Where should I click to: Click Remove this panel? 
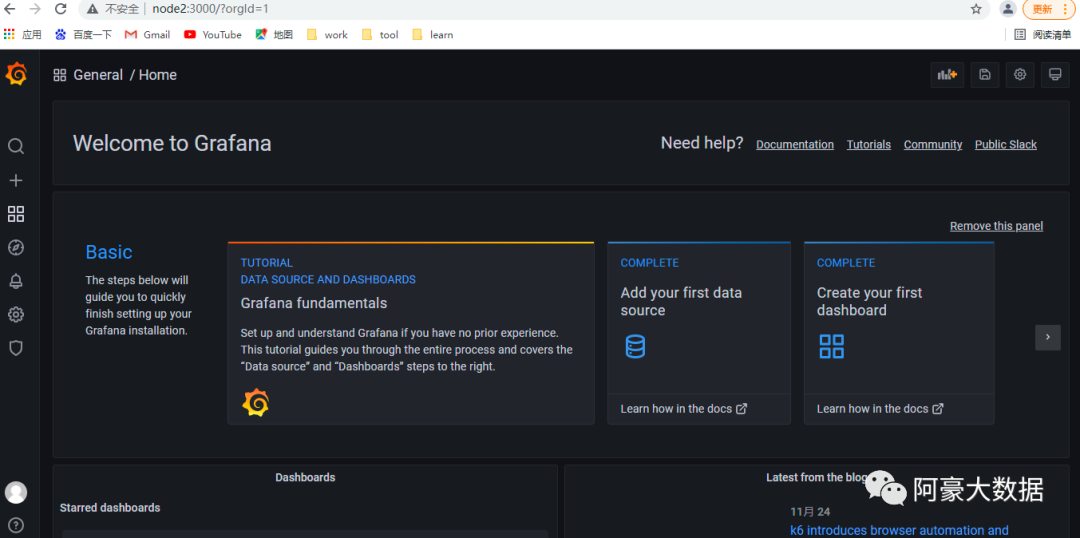point(996,226)
